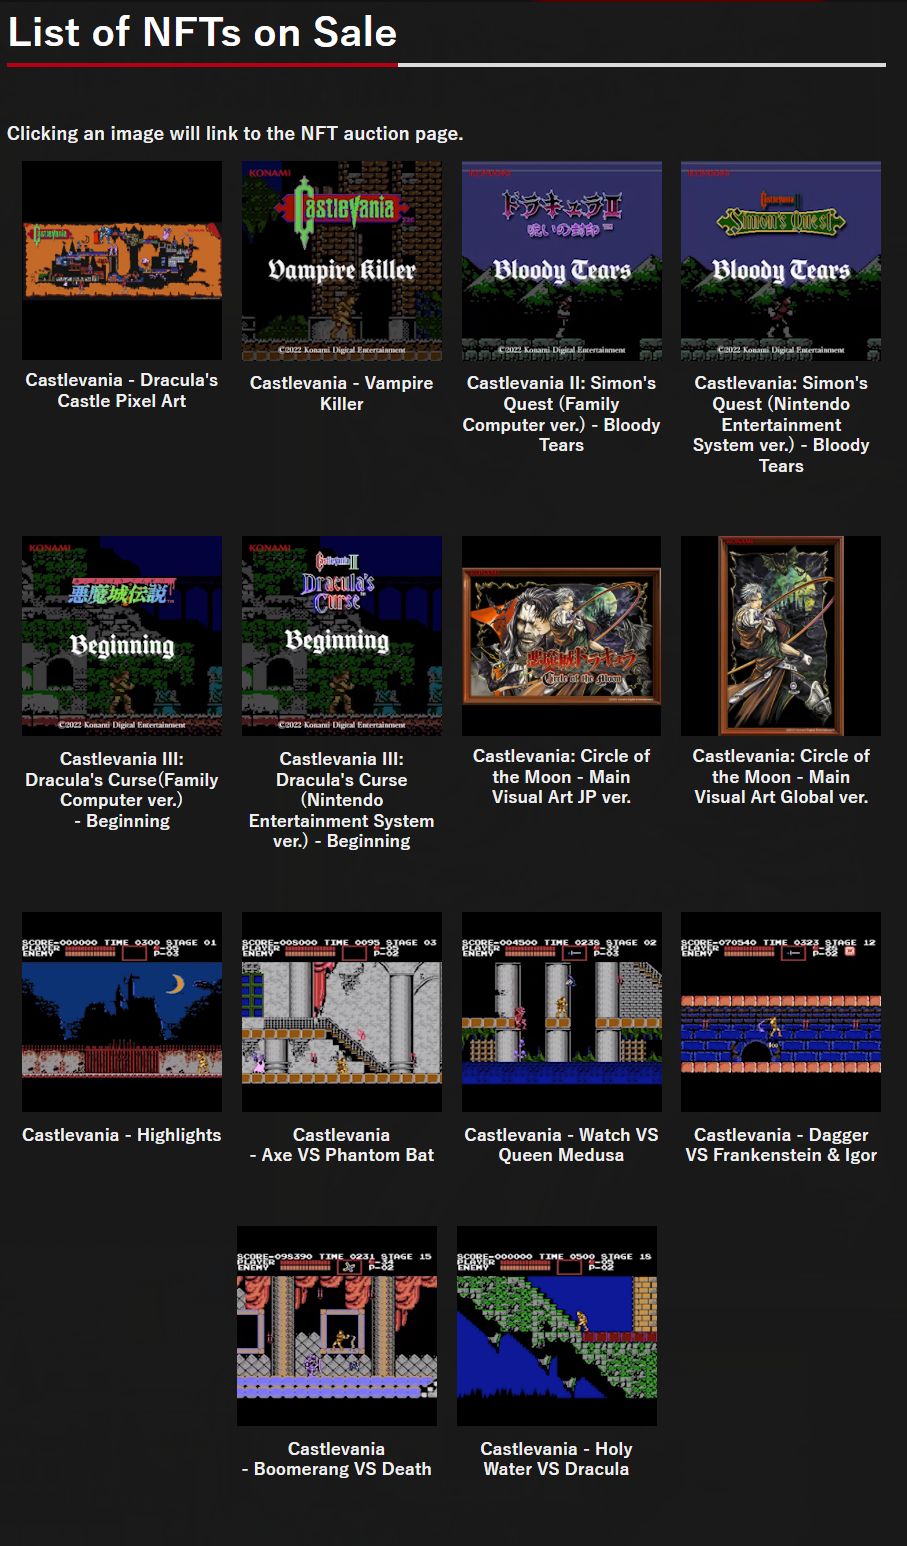
Task: Click the caption "Castlevania - Holy Water VS Dracula"
Action: pyautogui.click(x=557, y=1459)
